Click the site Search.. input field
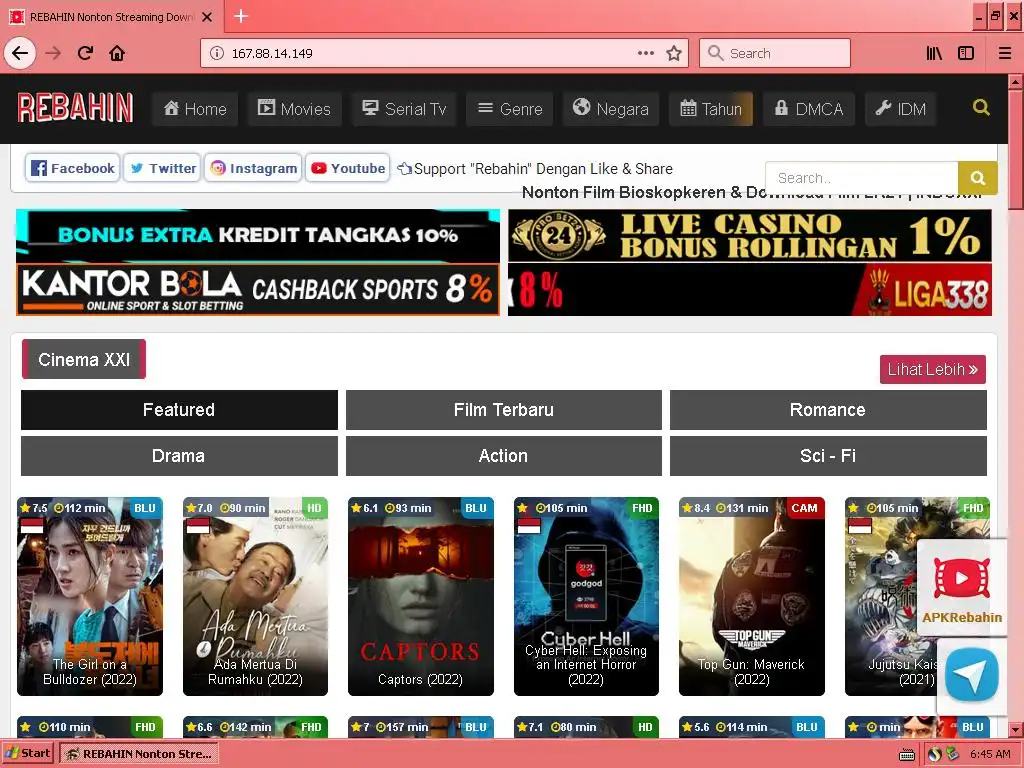Image resolution: width=1024 pixels, height=768 pixels. pos(861,178)
